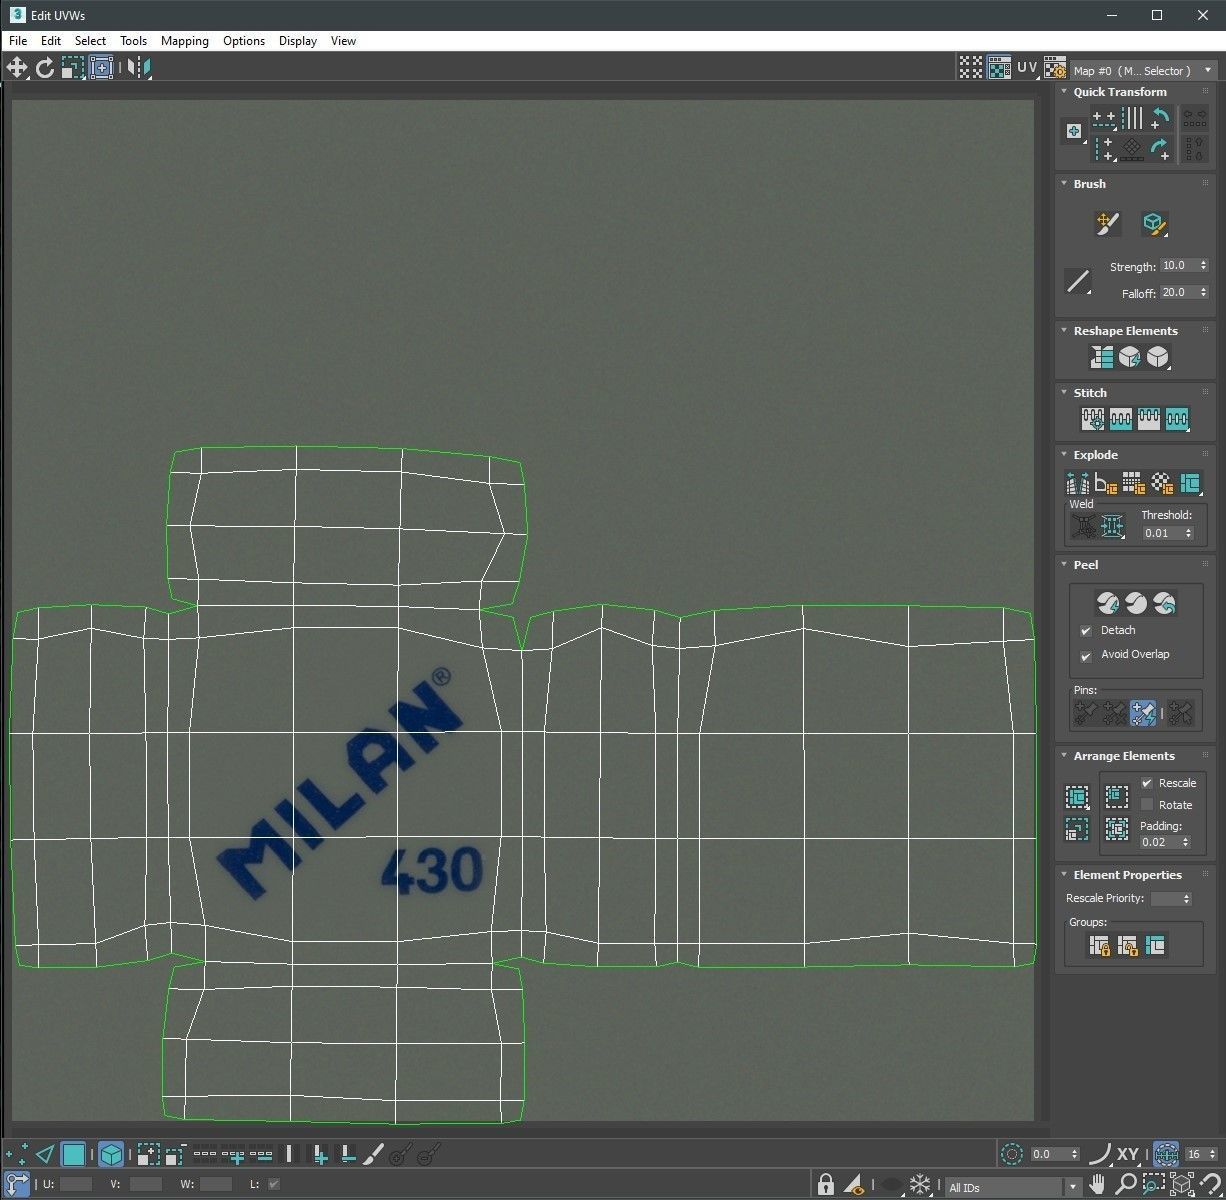Click Stitch Custom icon in Stitch panel
The height and width of the screenshot is (1200, 1226).
coord(1178,419)
